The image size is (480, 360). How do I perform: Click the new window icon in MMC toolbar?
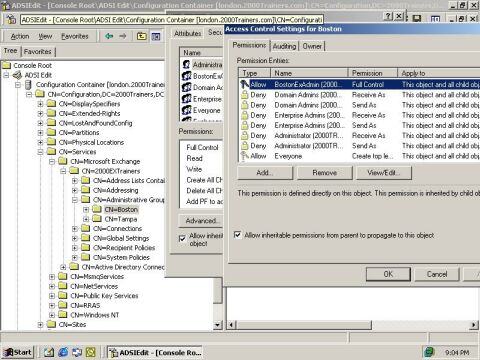[435, 19]
